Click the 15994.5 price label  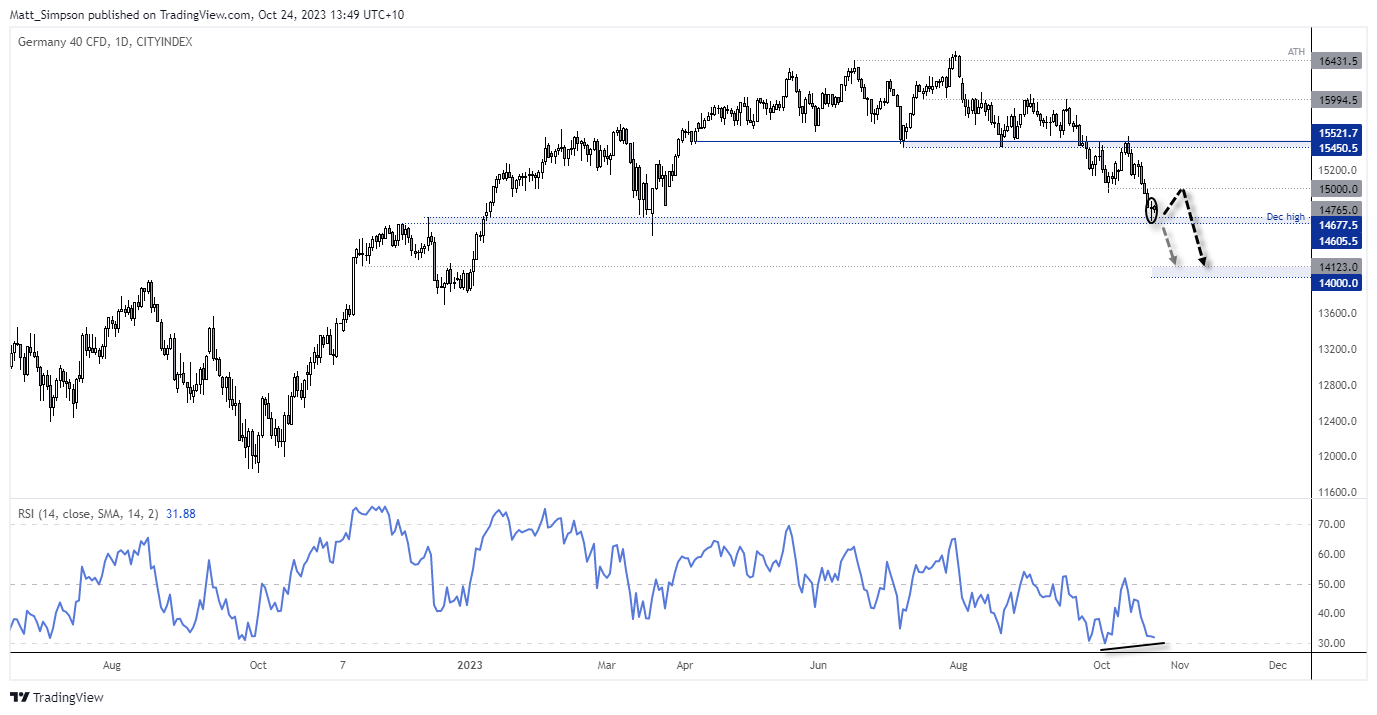[x=1339, y=100]
